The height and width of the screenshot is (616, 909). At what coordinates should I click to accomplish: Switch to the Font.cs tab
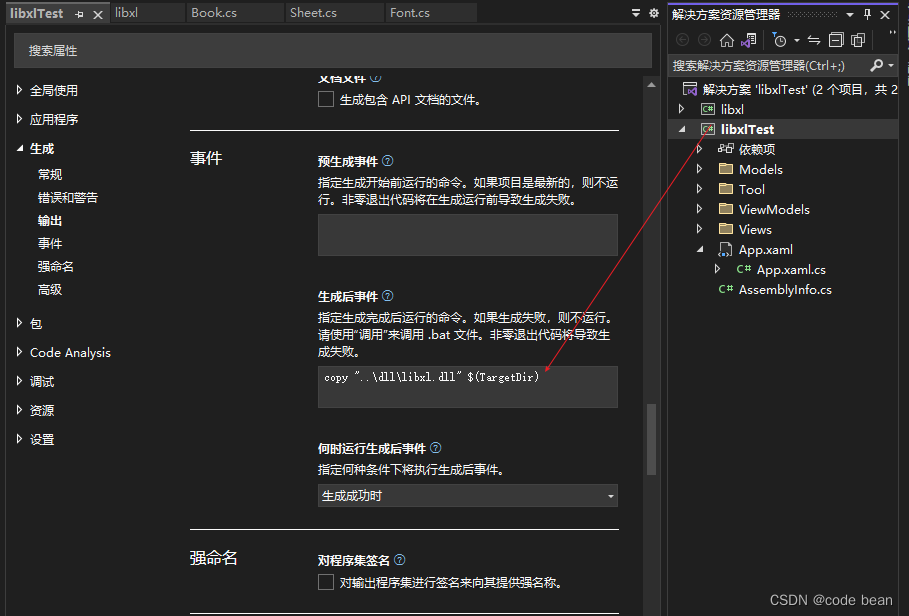pos(431,13)
